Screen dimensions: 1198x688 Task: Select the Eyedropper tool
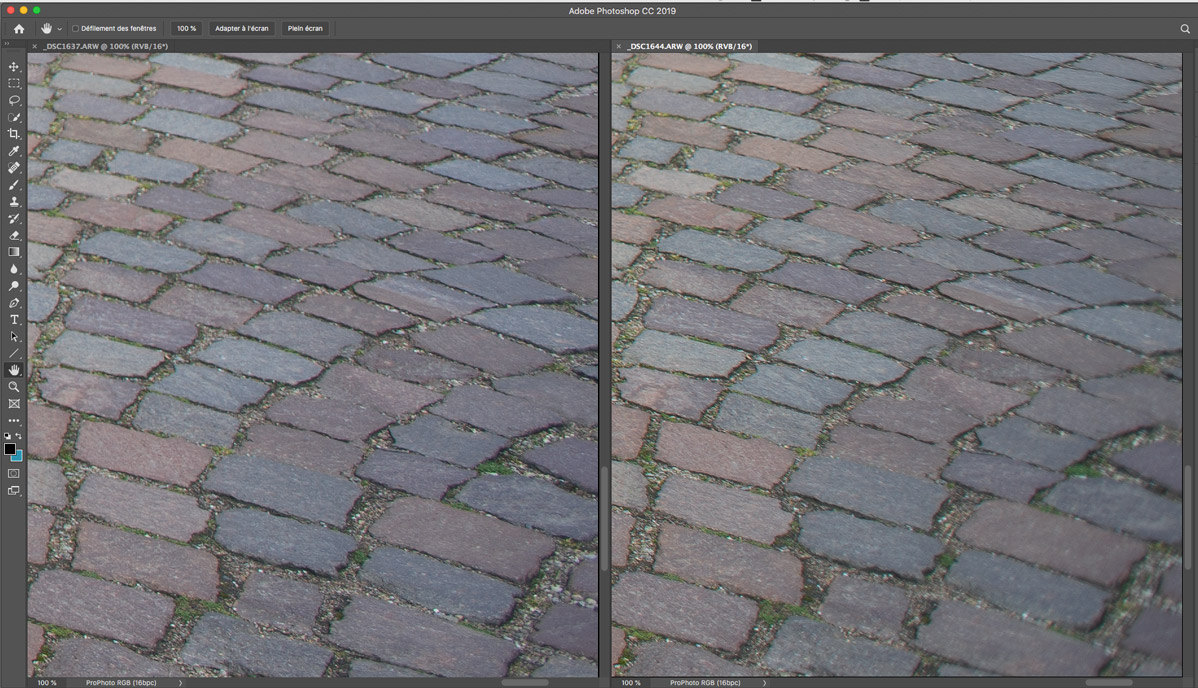[14, 151]
